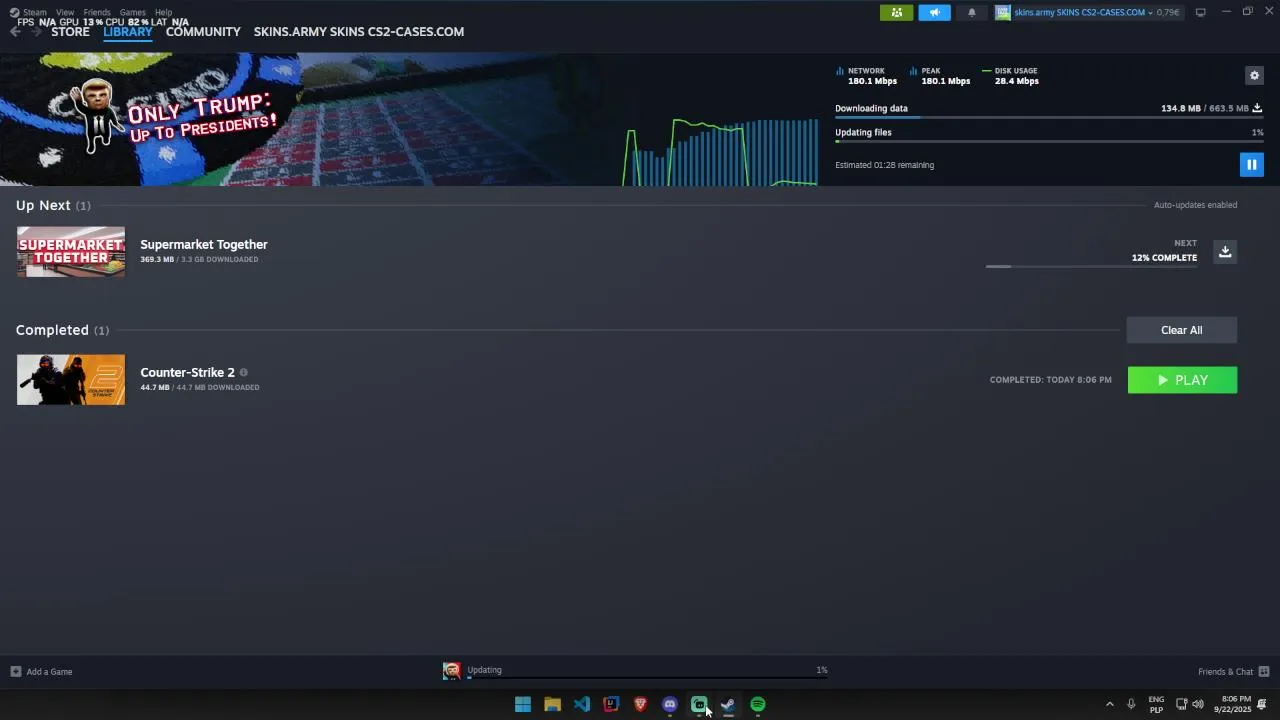The image size is (1280, 720).
Task: Click Completed section heading
Action: click(x=52, y=330)
